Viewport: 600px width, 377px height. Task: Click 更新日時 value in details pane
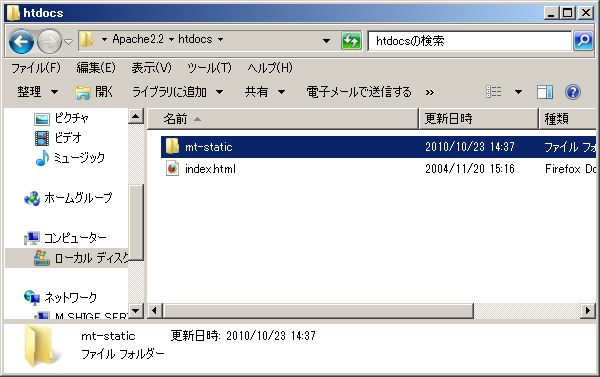coord(271,336)
